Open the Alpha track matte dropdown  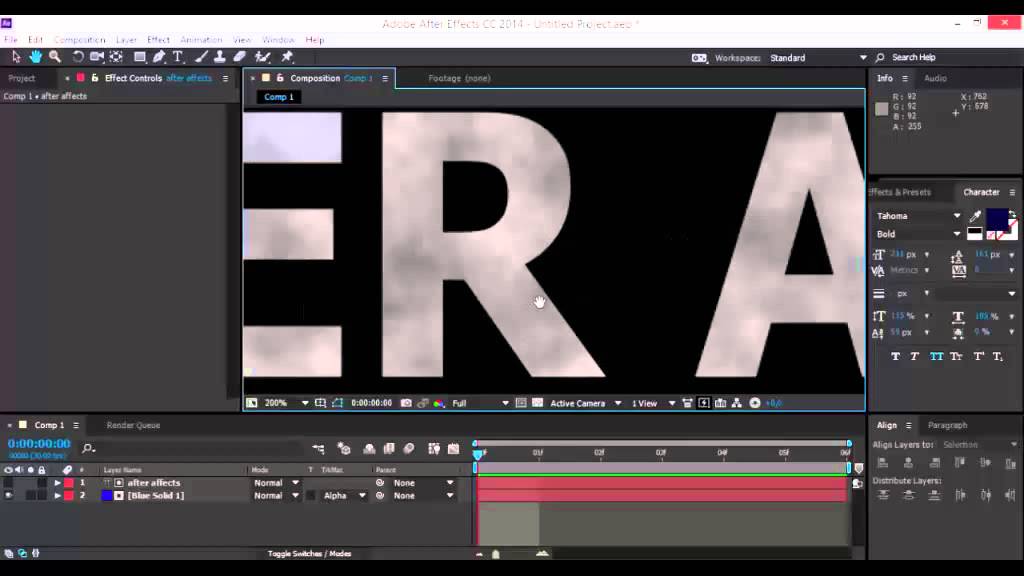tap(344, 496)
